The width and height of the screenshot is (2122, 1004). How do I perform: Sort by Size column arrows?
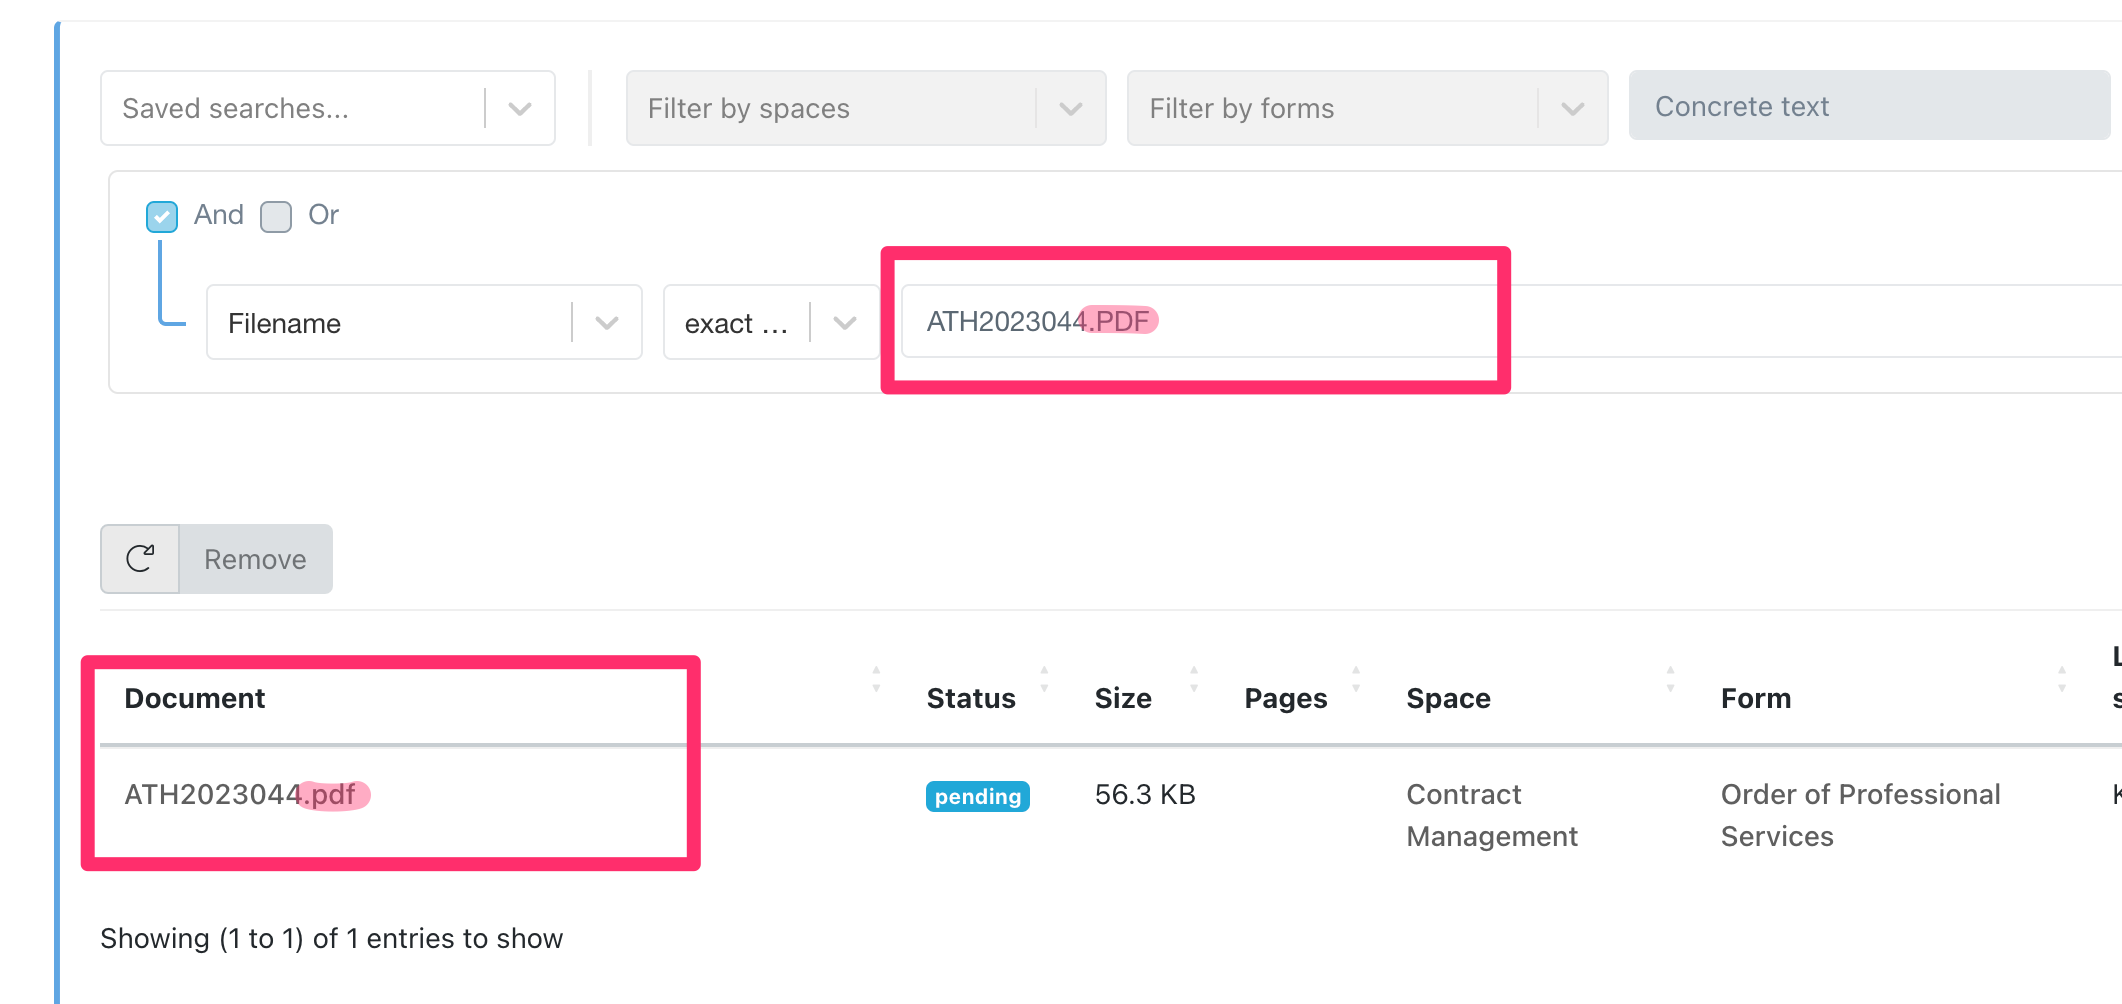[1194, 680]
